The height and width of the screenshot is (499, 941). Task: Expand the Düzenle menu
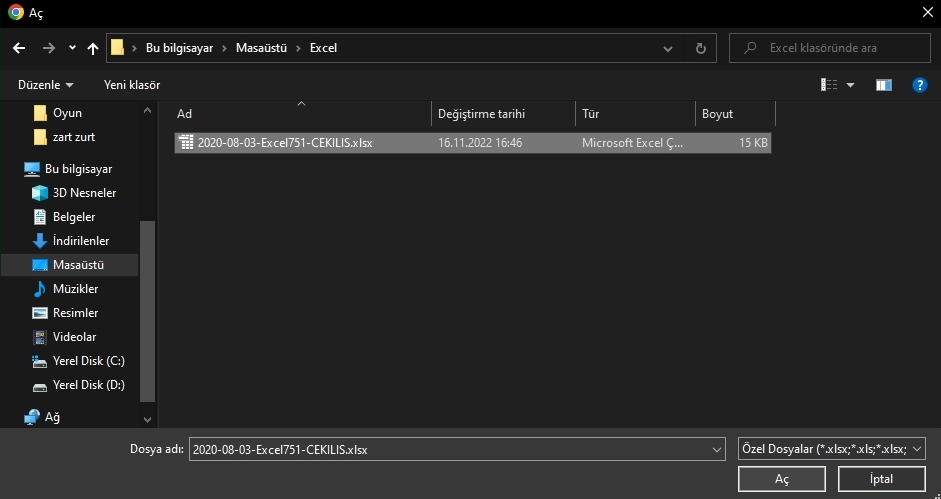pyautogui.click(x=45, y=85)
